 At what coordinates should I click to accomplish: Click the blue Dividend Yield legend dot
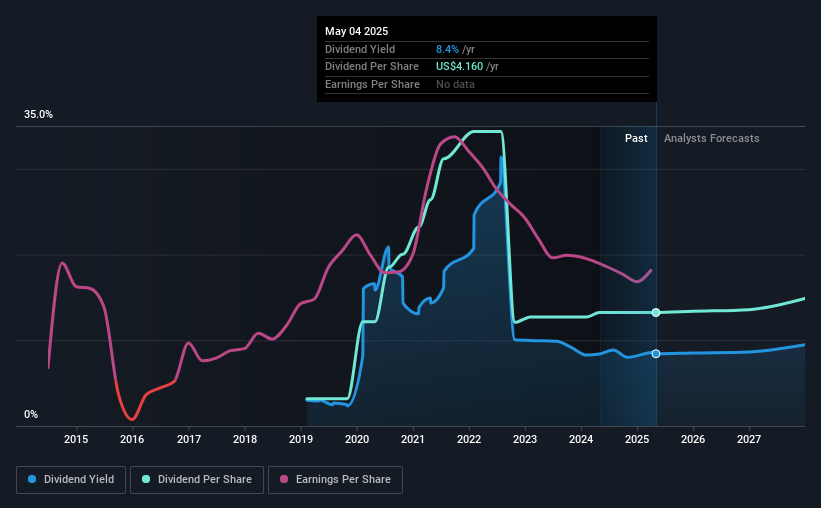[x=32, y=479]
